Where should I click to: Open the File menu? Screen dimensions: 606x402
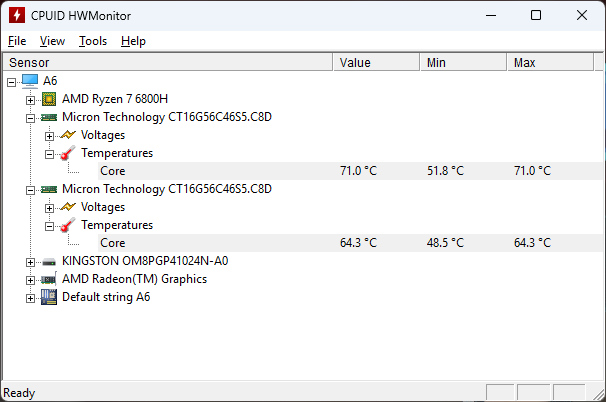coord(17,41)
